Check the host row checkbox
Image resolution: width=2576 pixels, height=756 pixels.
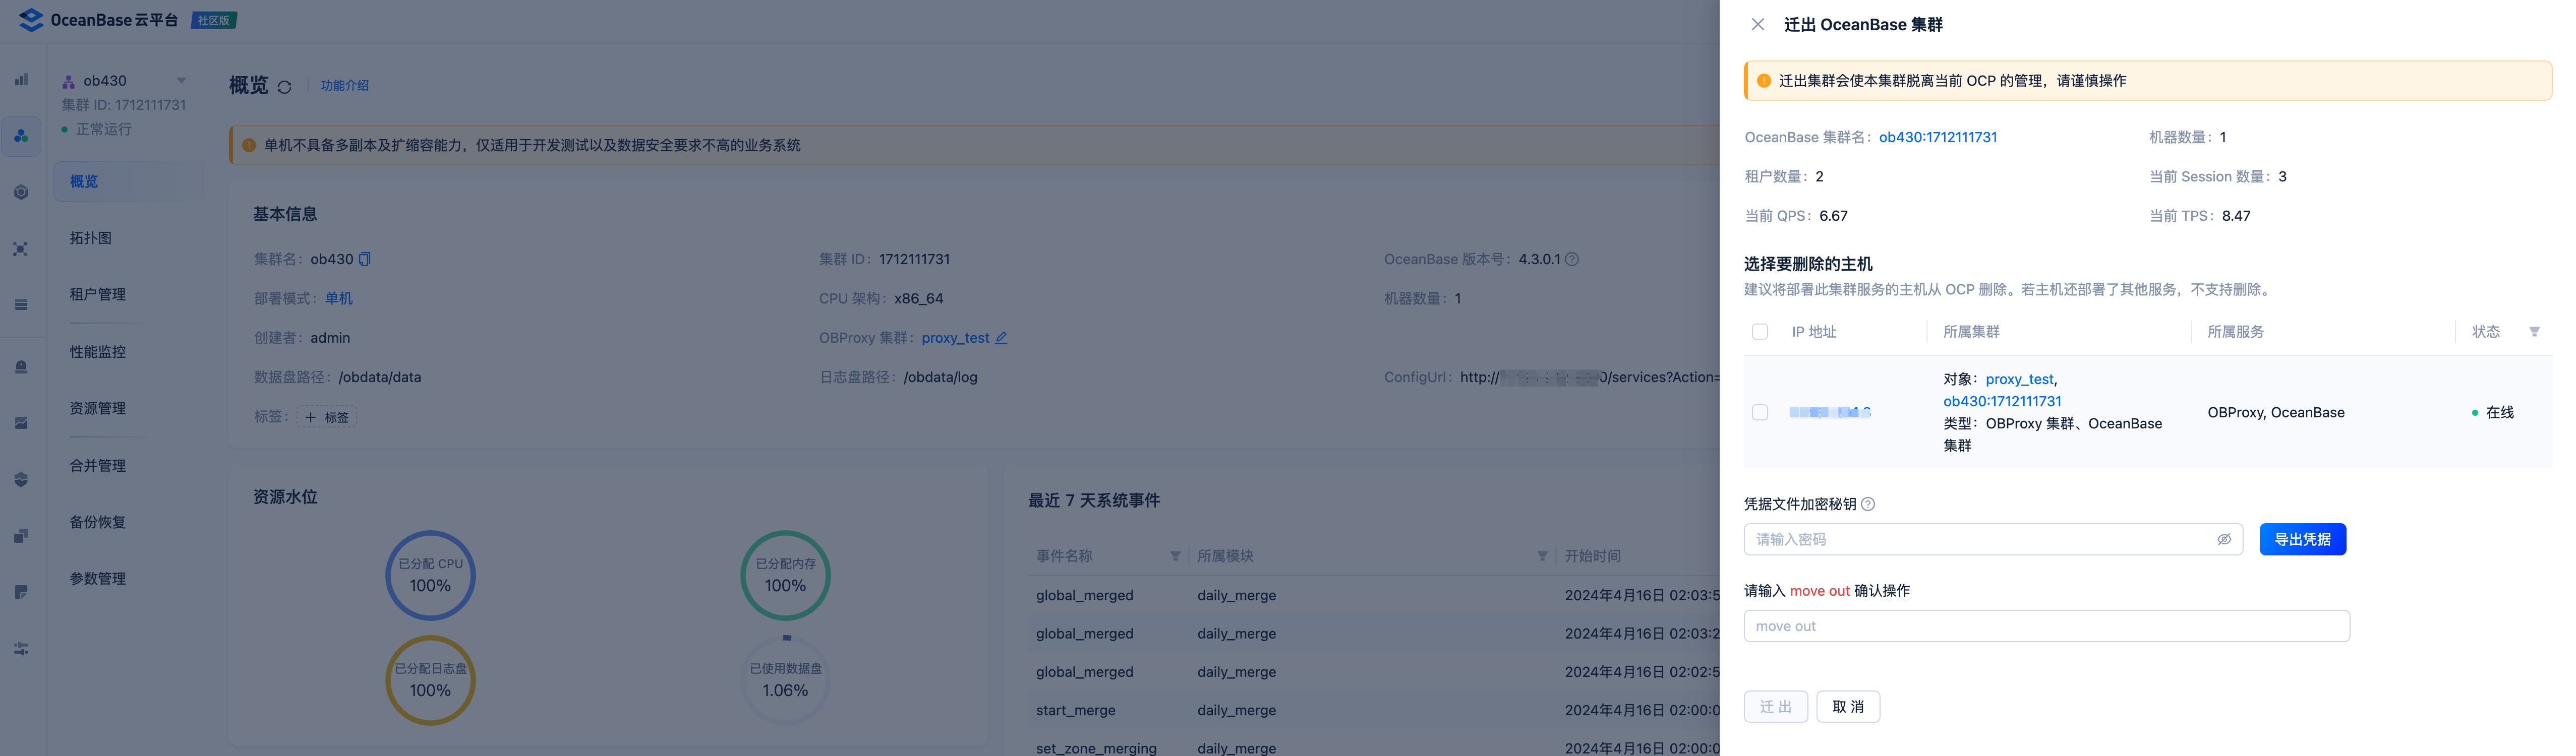[x=1760, y=412]
